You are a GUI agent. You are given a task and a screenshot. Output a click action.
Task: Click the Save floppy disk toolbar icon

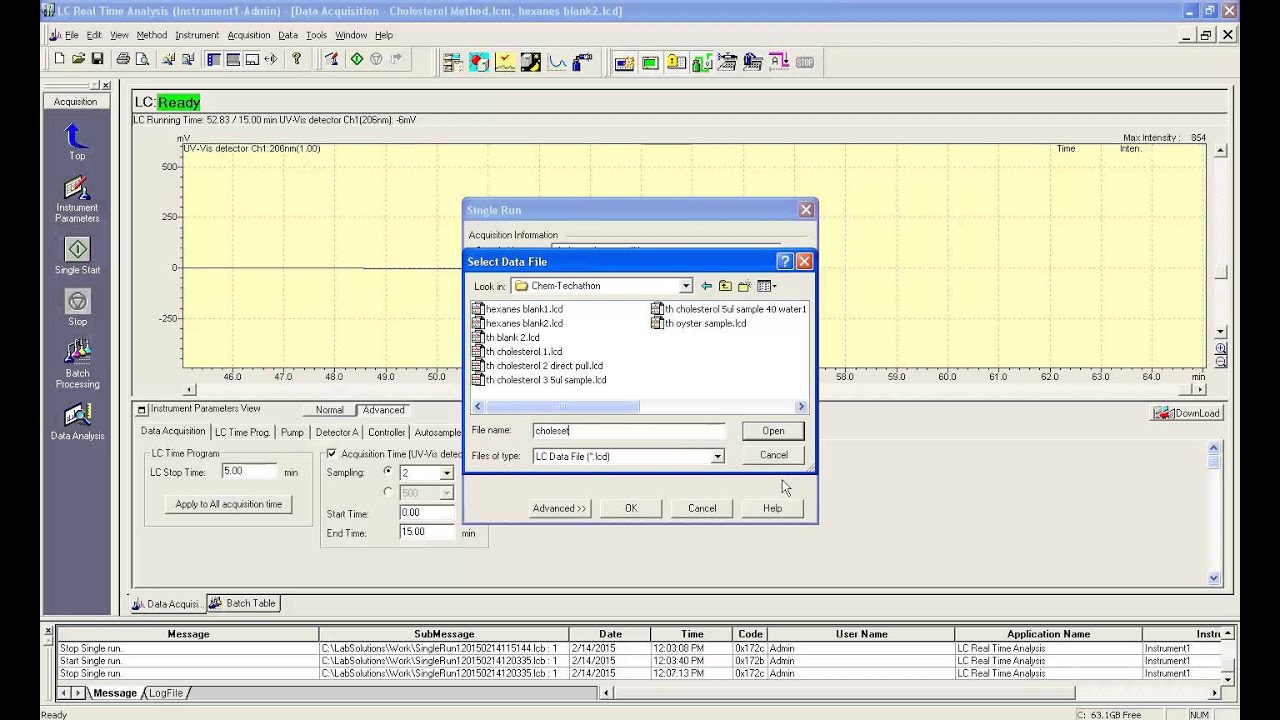coord(96,60)
